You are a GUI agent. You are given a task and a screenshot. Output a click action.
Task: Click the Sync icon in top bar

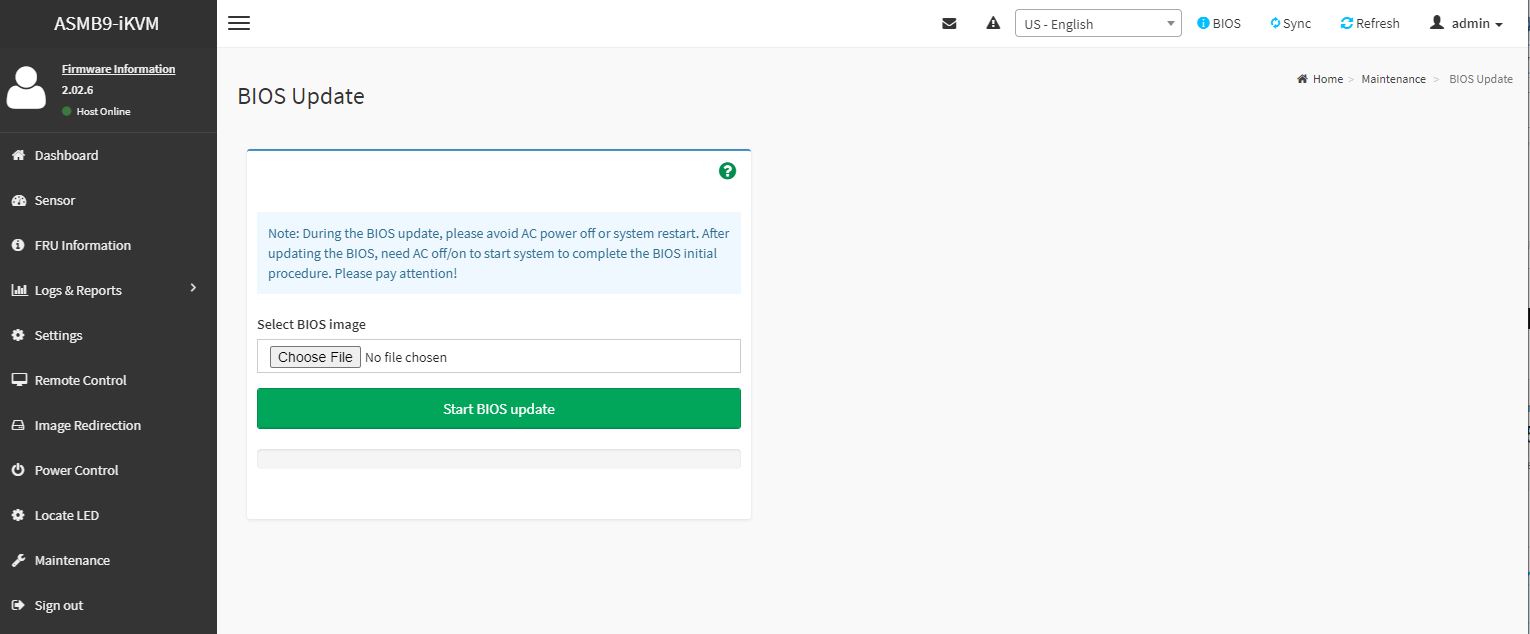click(1275, 23)
